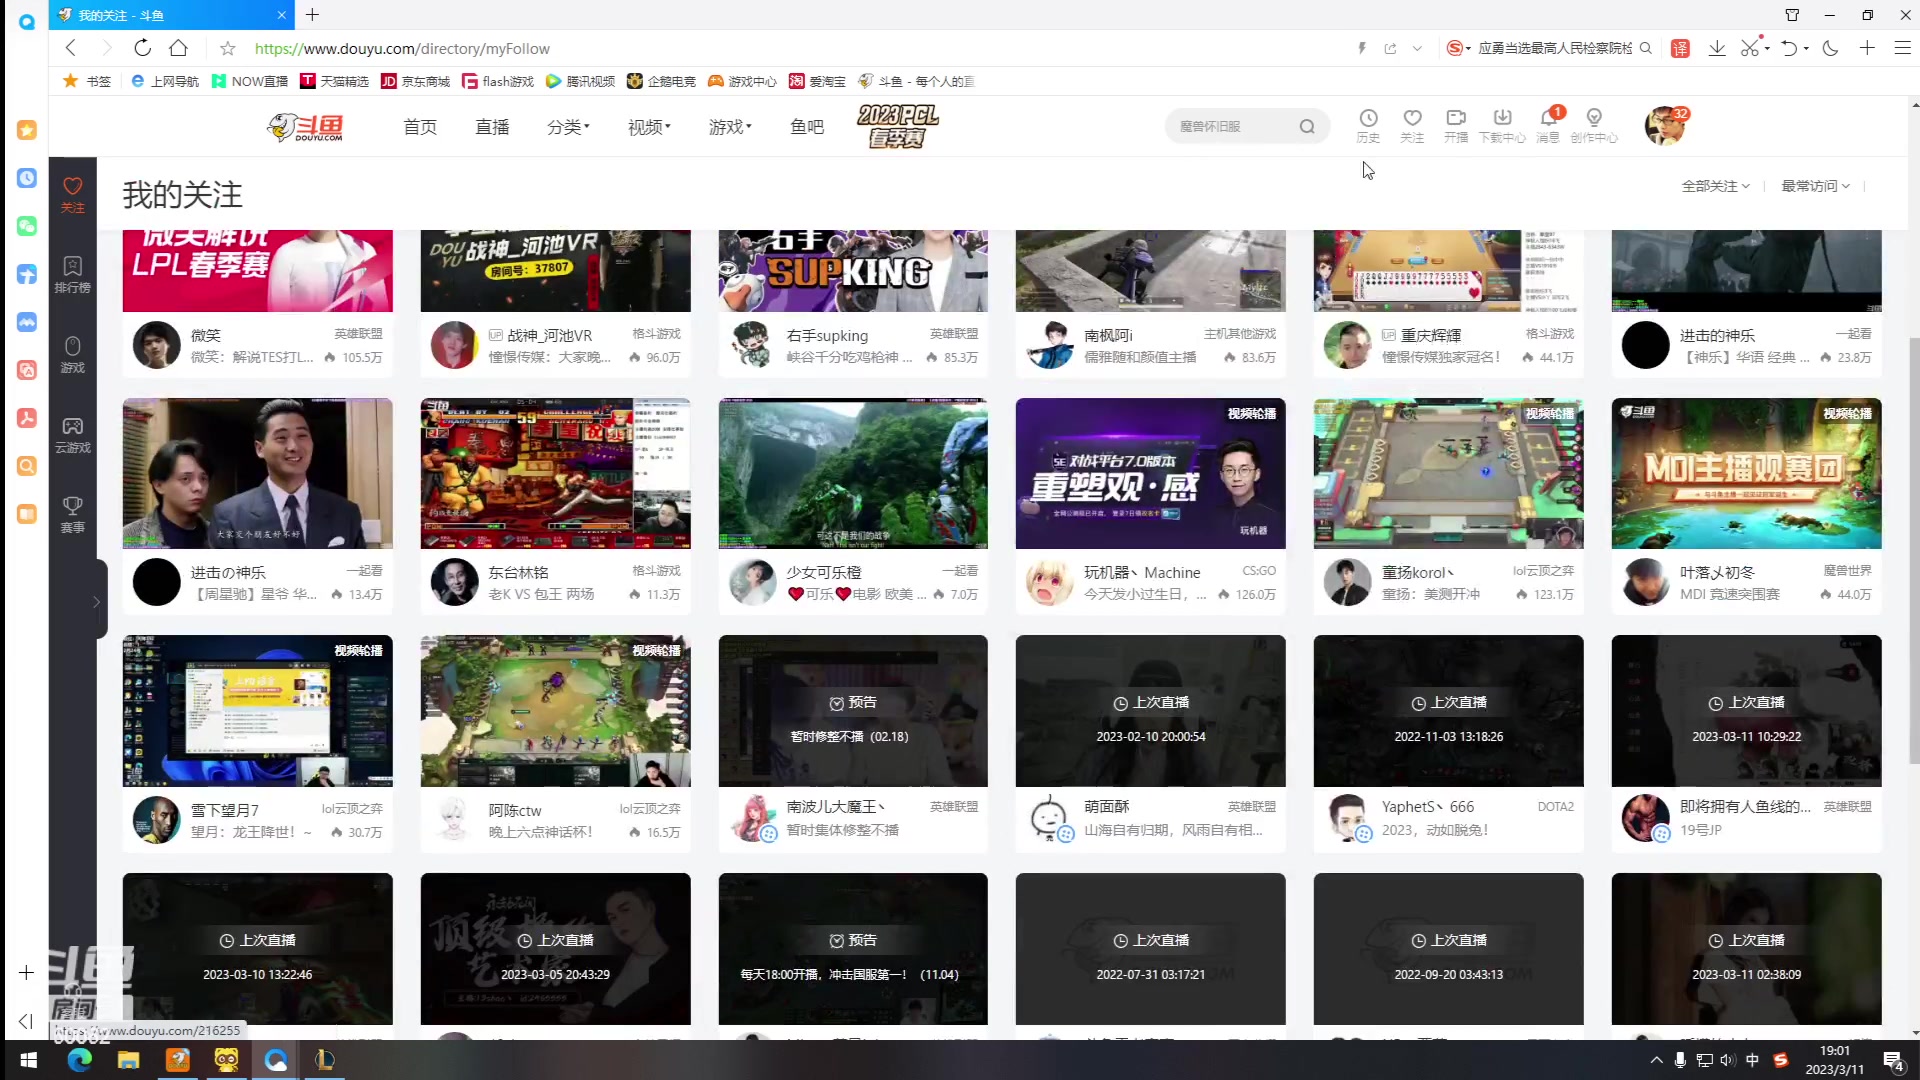The image size is (1920, 1080).
Task: Open File Explorer from the taskbar
Action: 128,1060
